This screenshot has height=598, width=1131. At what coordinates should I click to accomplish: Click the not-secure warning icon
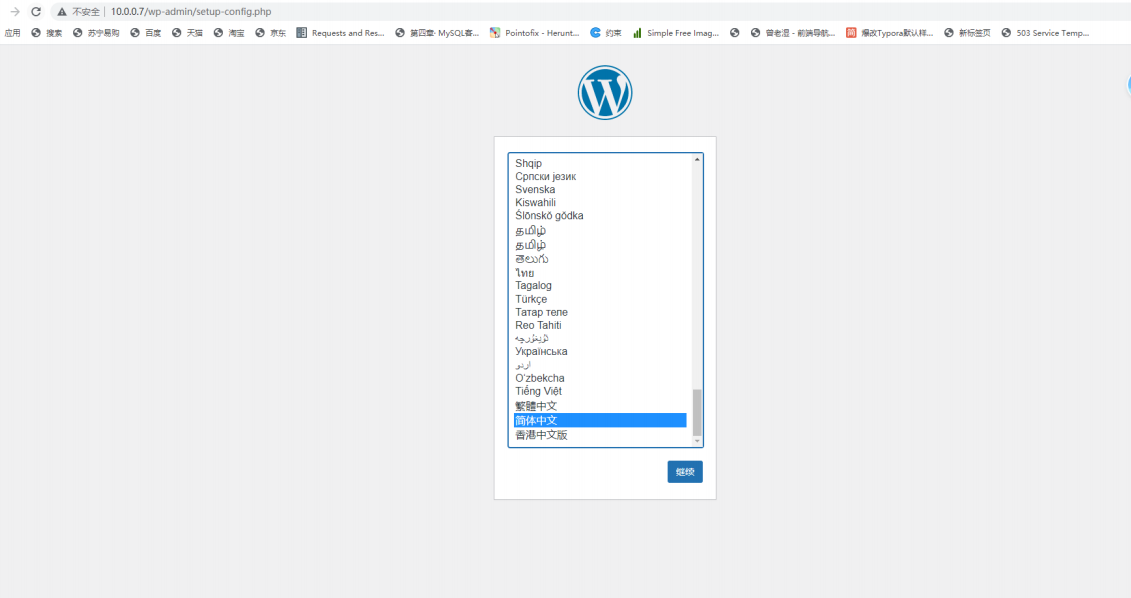[x=62, y=12]
